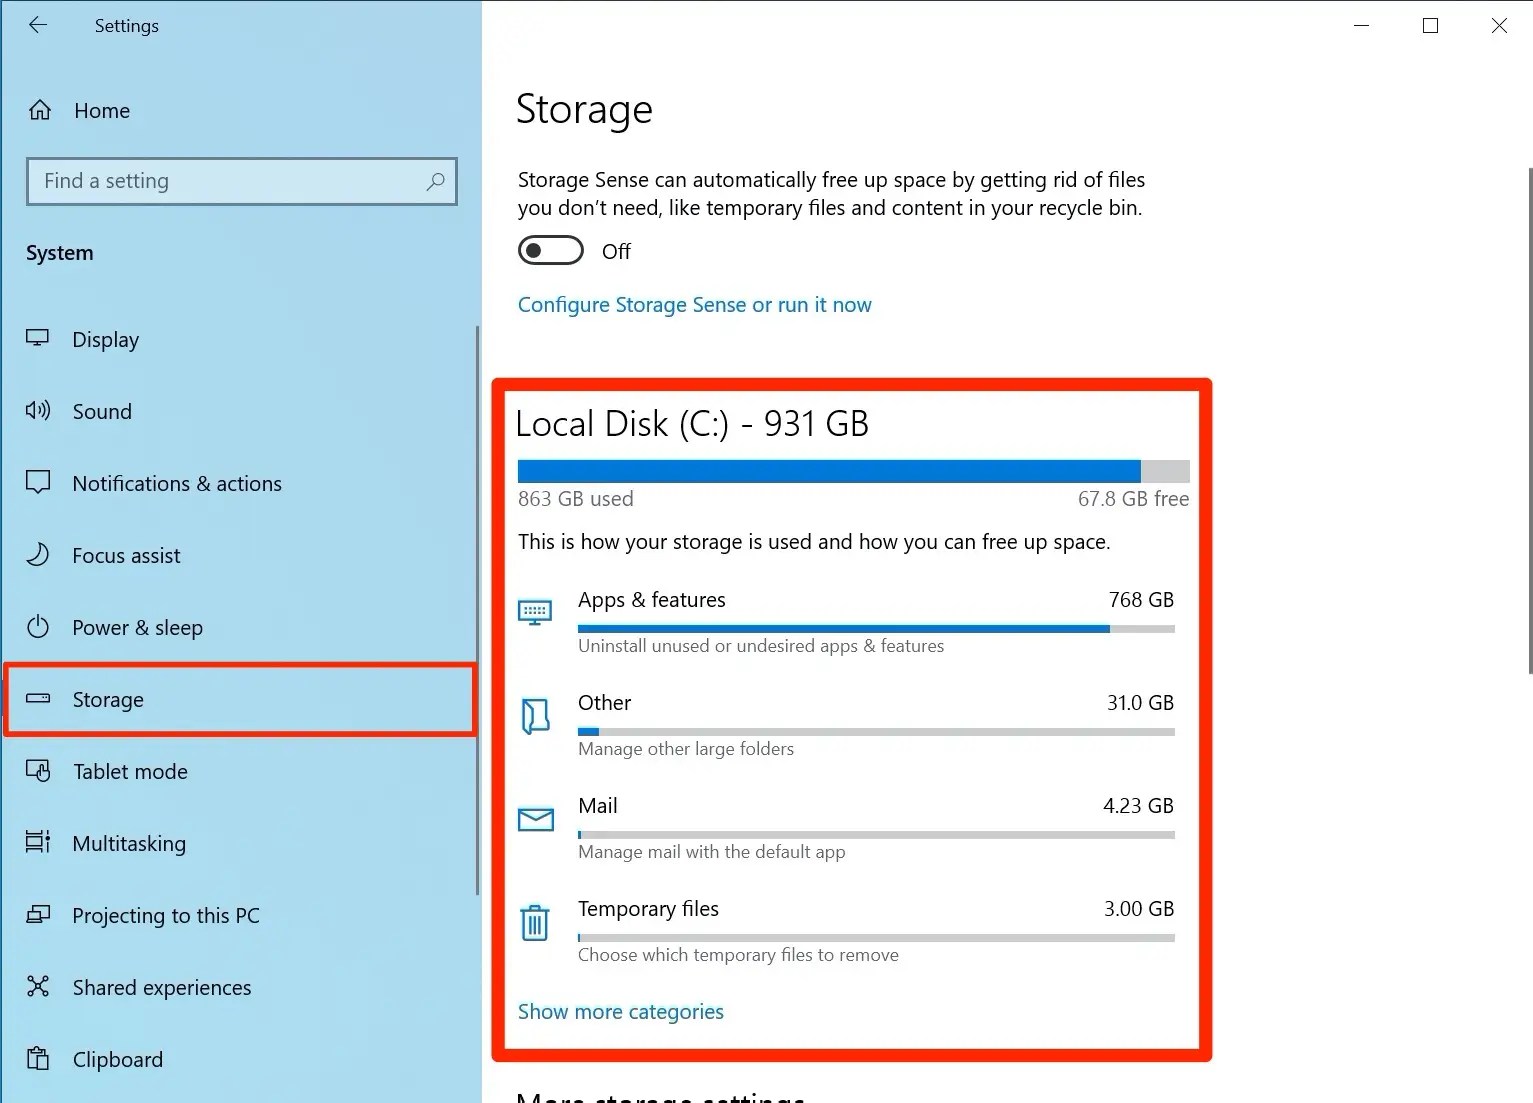This screenshot has width=1533, height=1103.
Task: Select Sound in the sidebar
Action: (102, 412)
